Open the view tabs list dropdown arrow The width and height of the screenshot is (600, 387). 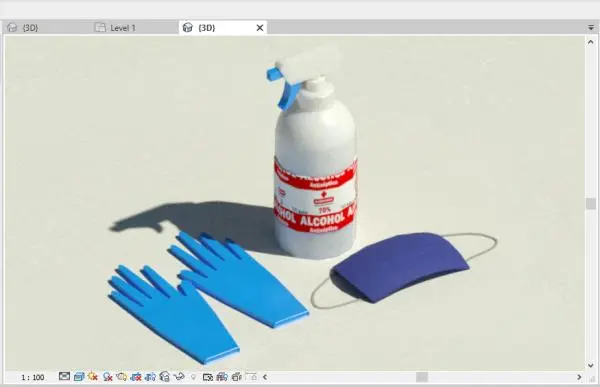click(x=591, y=28)
